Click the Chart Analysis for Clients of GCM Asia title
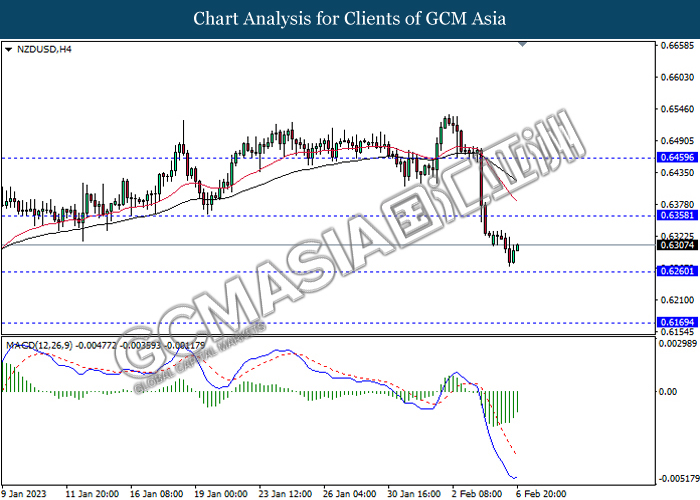Screen dimensions: 700x500 350,19
